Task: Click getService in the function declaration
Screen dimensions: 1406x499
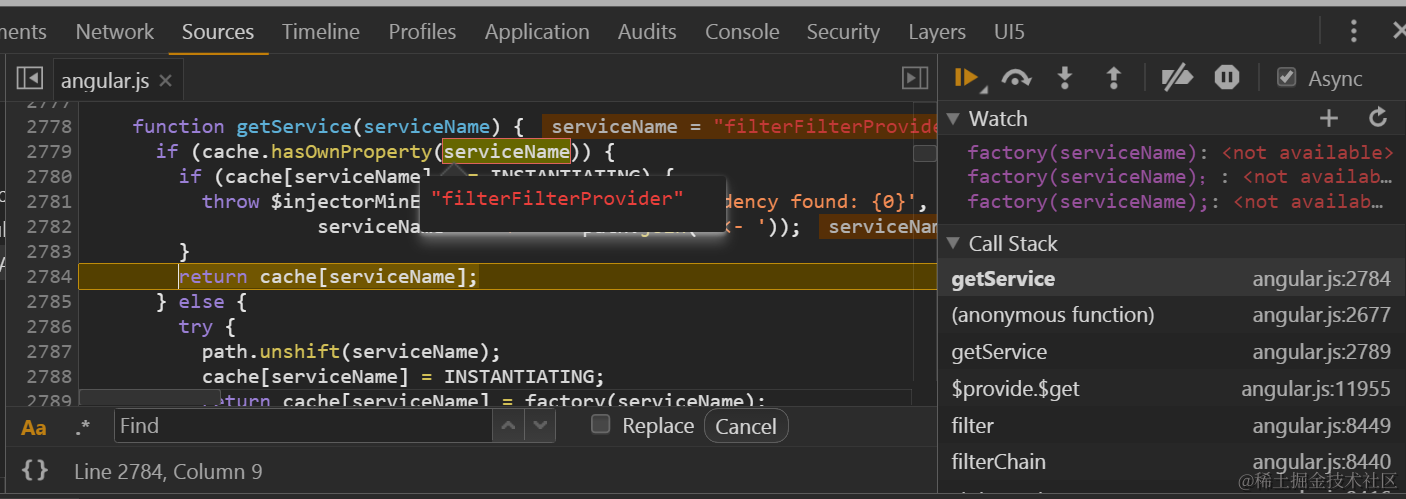Action: (x=293, y=127)
